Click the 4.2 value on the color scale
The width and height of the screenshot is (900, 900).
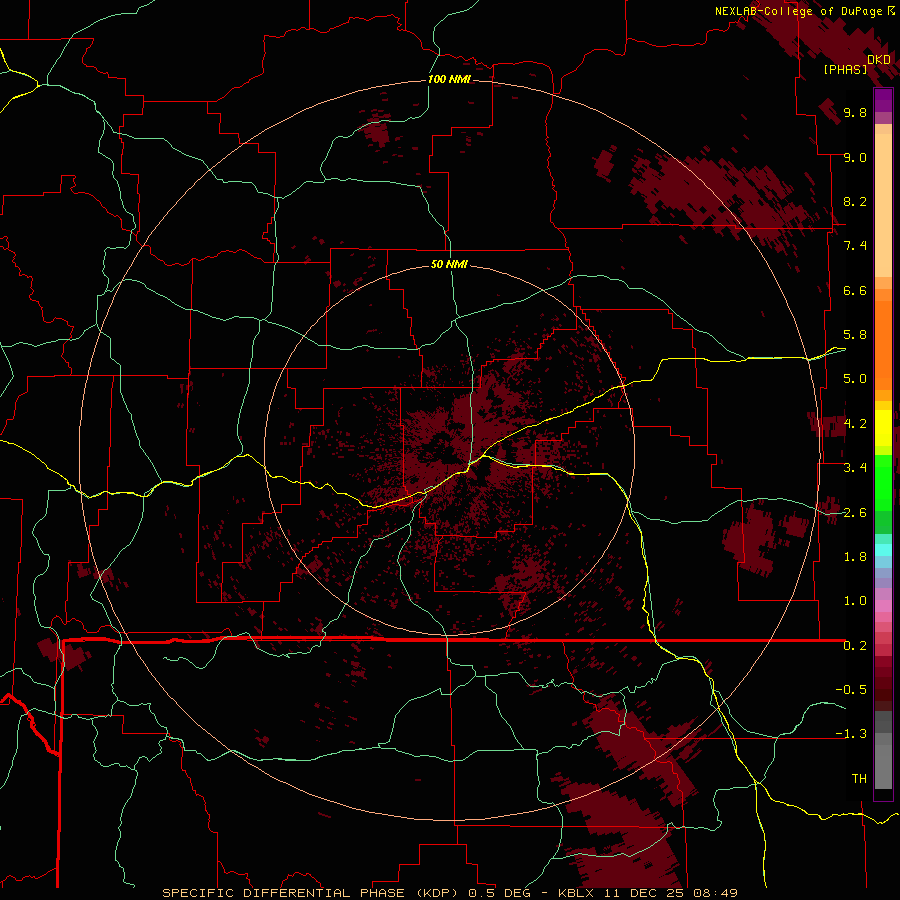855,424
